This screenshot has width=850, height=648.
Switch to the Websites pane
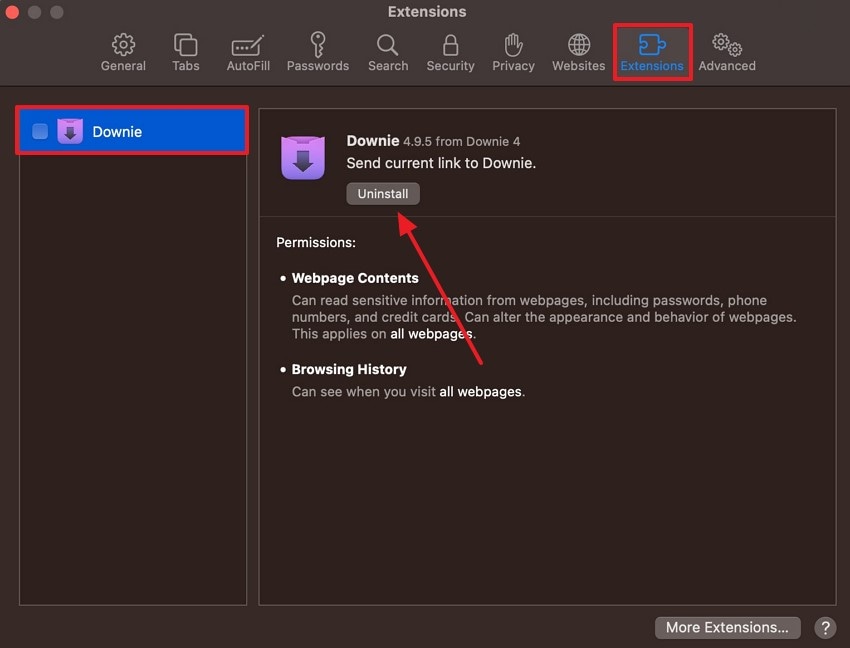point(578,52)
